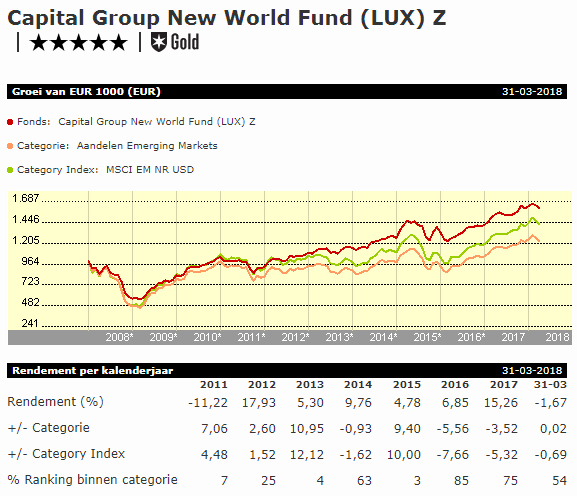Image resolution: width=577 pixels, height=496 pixels.
Task: Click the Categorie difference value 0,02
Action: click(553, 429)
